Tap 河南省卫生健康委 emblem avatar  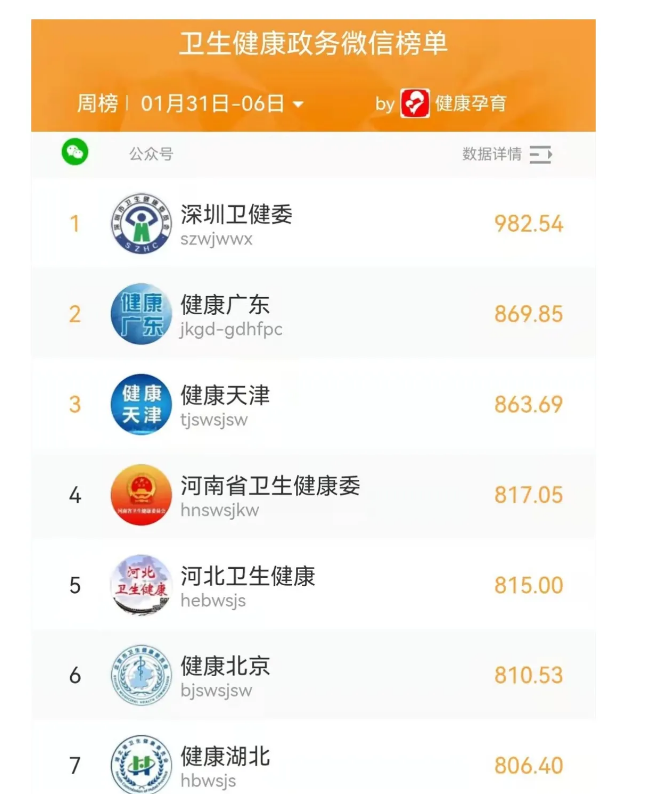point(141,495)
